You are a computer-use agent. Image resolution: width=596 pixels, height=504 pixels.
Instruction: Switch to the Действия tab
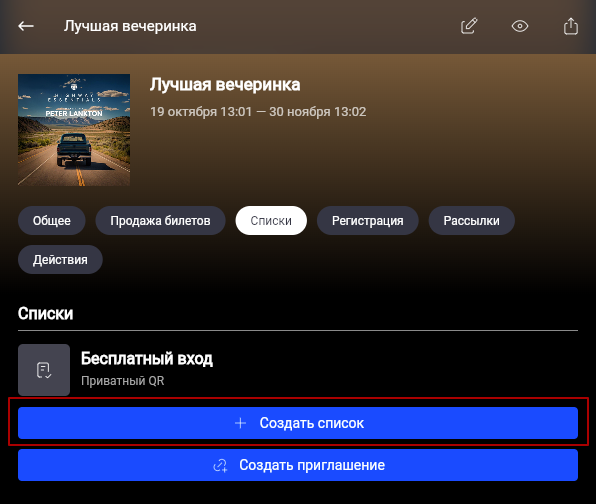[x=60, y=260]
